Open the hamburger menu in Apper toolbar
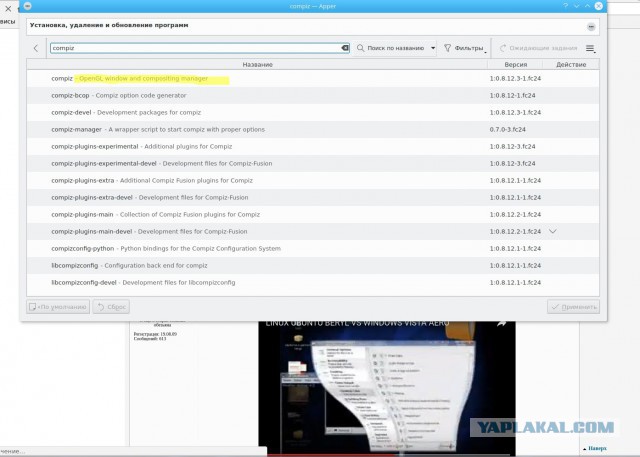Viewport: 640px width, 457px height. pos(590,48)
